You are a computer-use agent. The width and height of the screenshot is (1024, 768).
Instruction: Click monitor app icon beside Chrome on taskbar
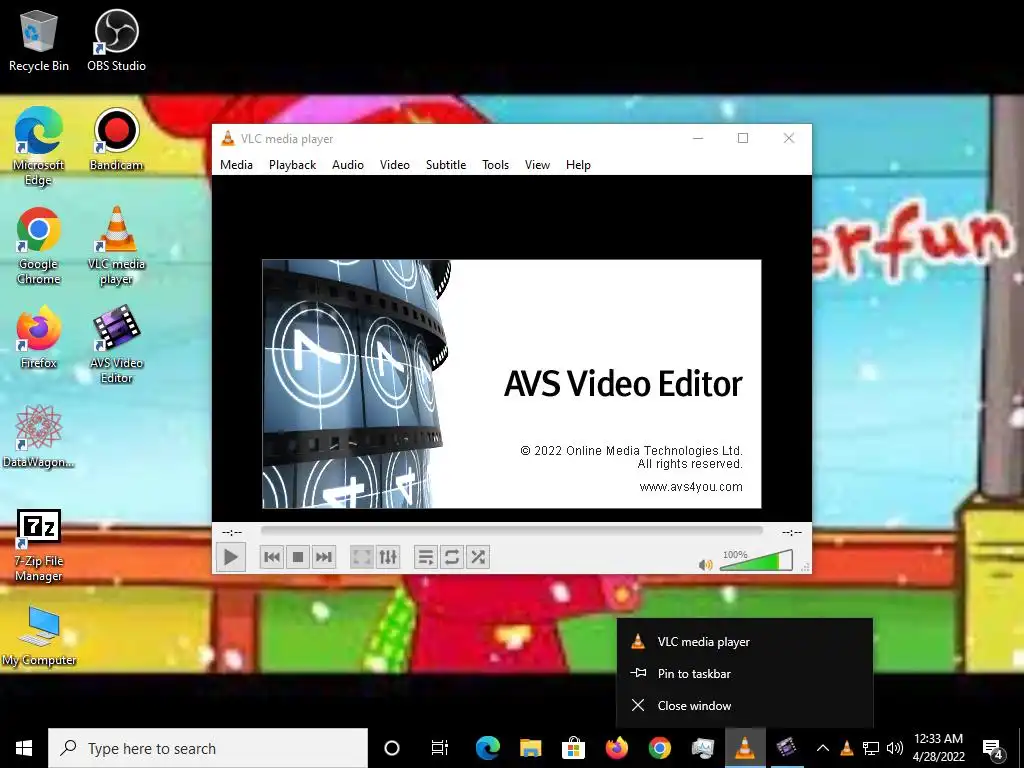(703, 748)
